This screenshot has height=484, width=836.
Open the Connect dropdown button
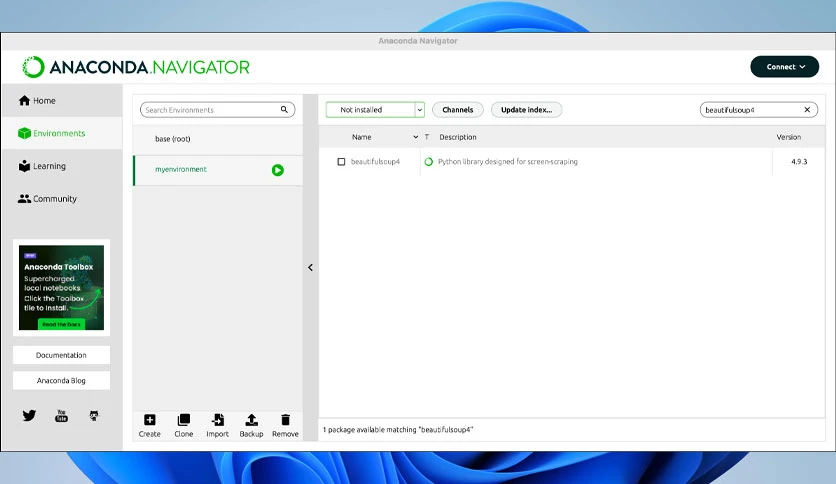[x=784, y=67]
